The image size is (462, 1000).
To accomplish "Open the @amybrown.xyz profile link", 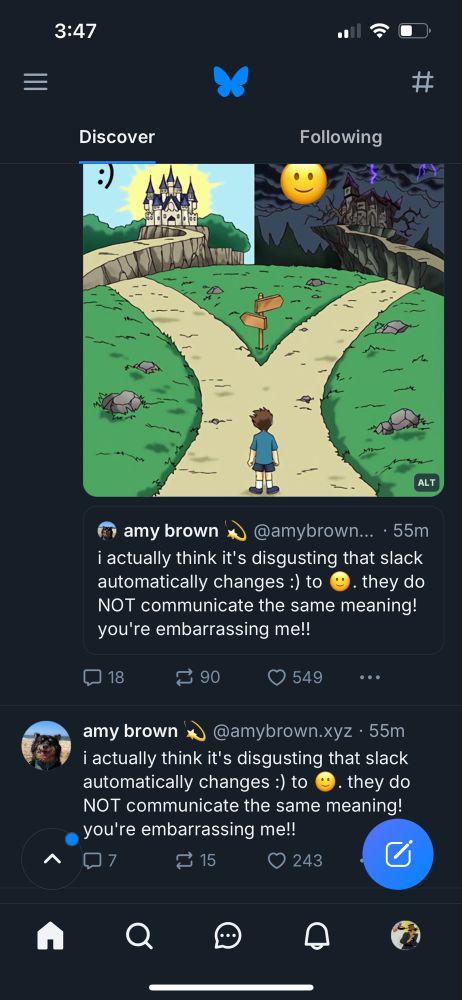I will tap(281, 731).
